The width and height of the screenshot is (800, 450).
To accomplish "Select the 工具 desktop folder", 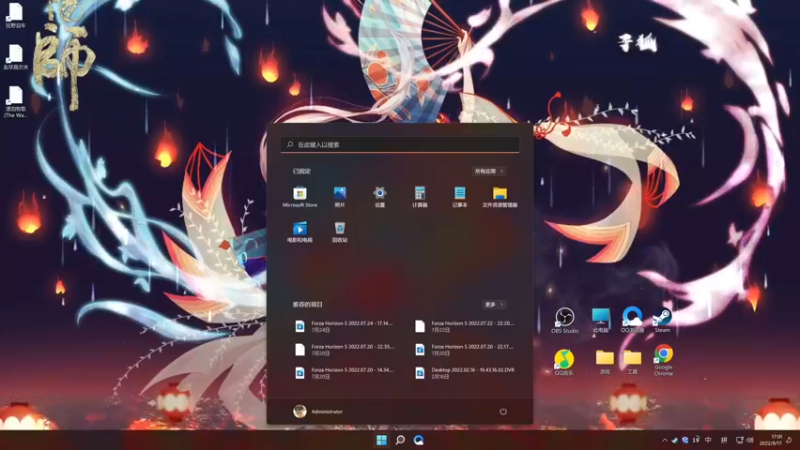I will pos(632,362).
